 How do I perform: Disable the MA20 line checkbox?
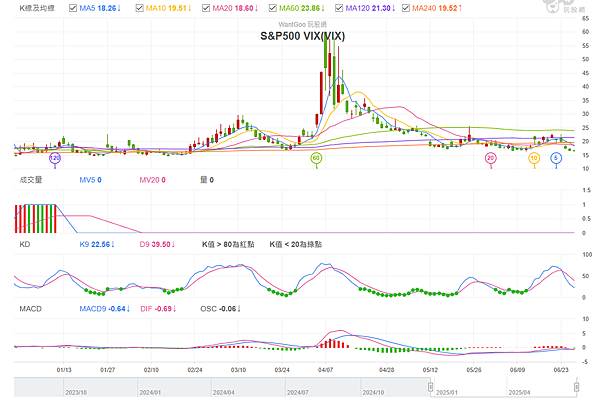(206, 8)
